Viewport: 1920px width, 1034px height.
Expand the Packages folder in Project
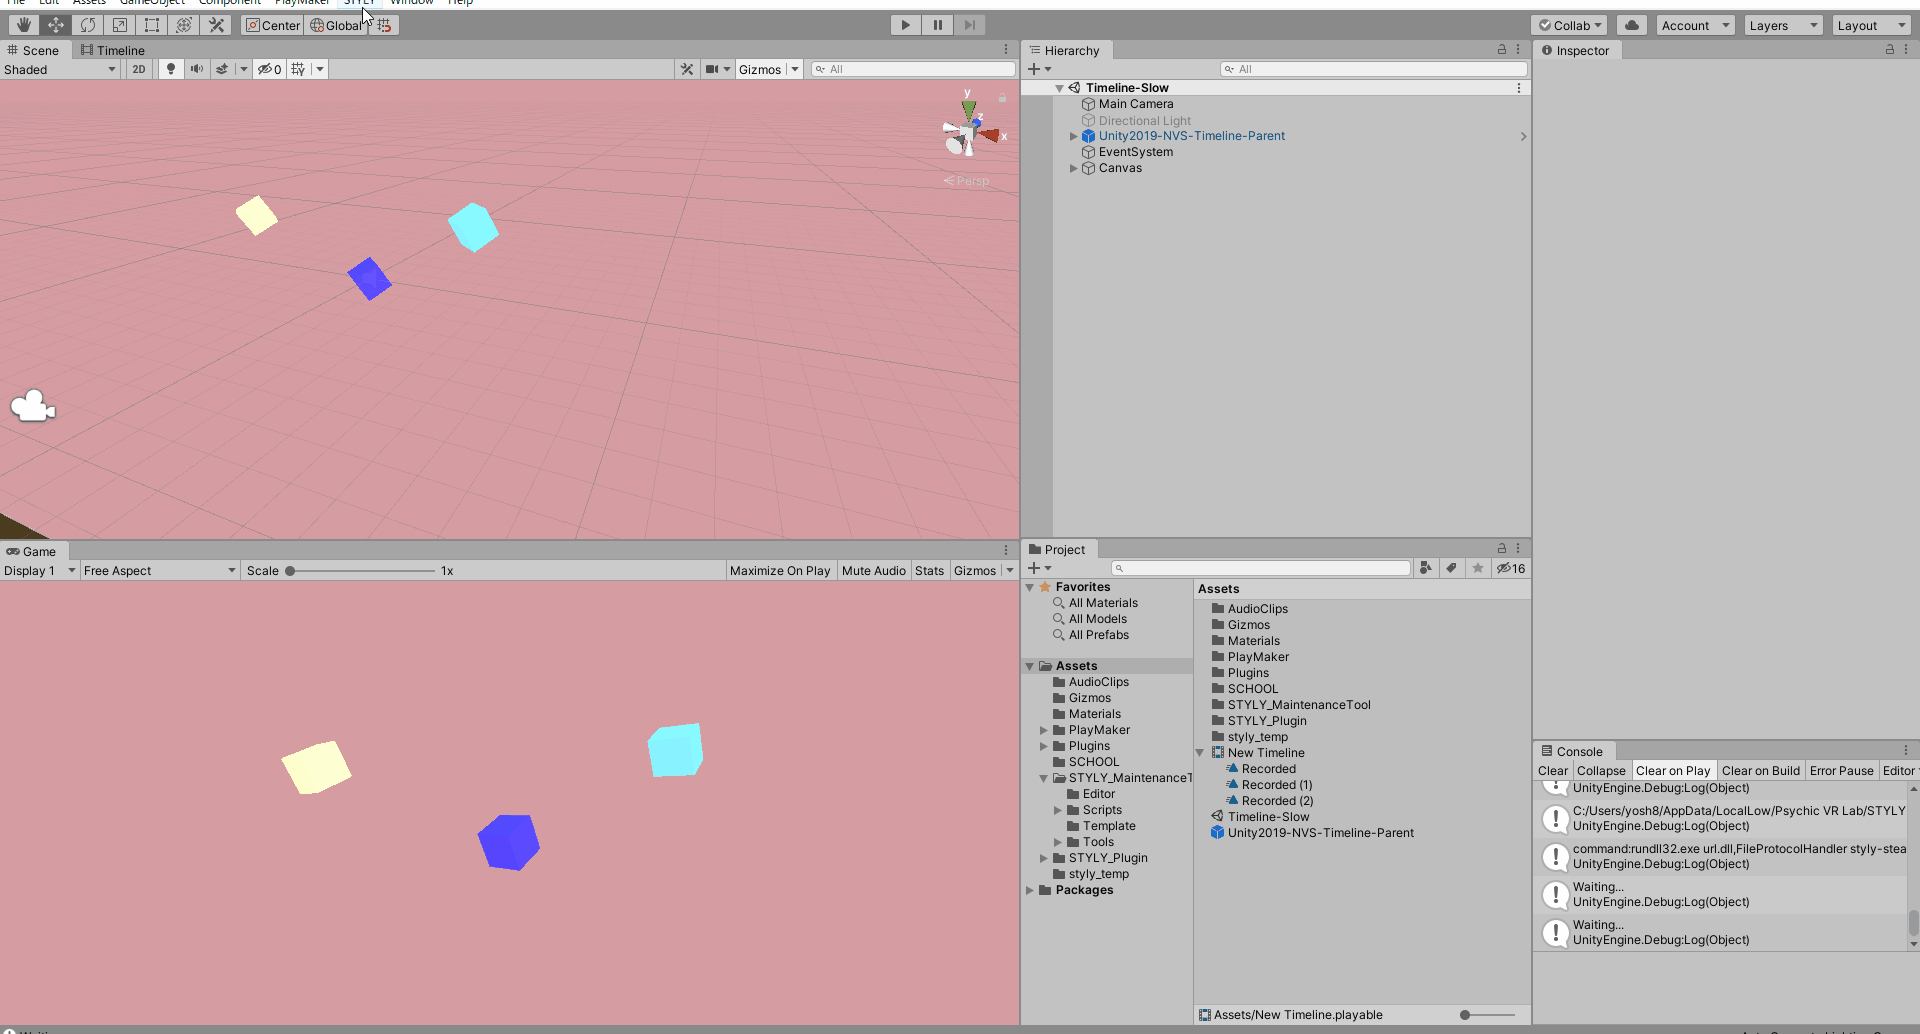[x=1030, y=890]
